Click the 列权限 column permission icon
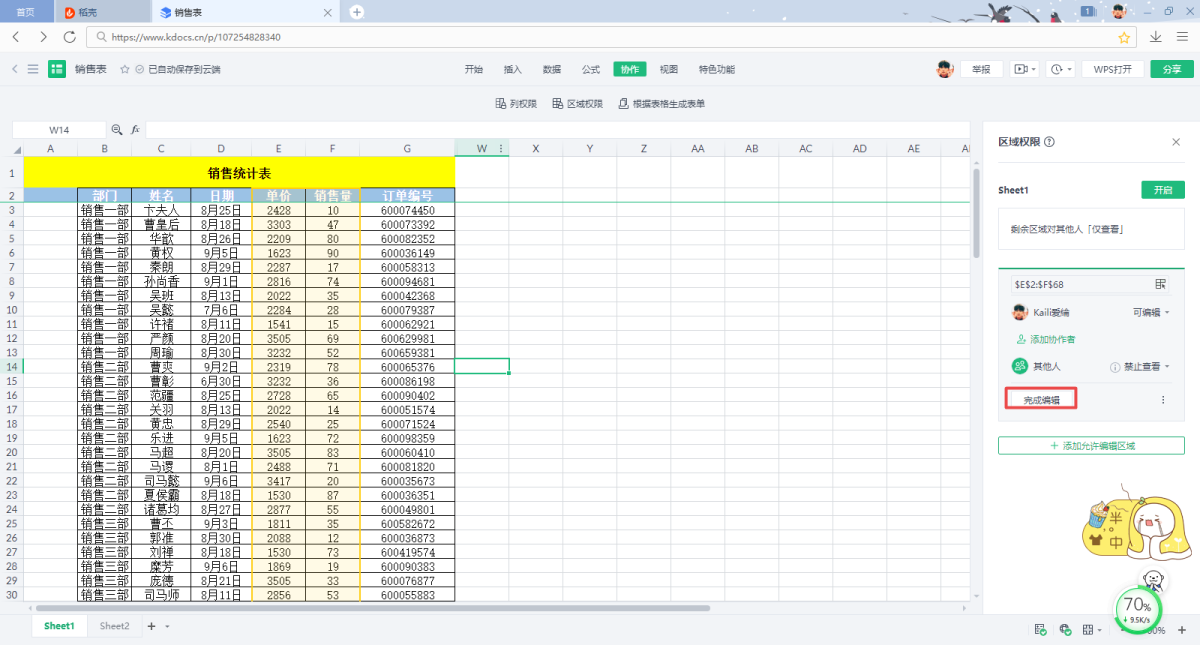 [x=516, y=104]
